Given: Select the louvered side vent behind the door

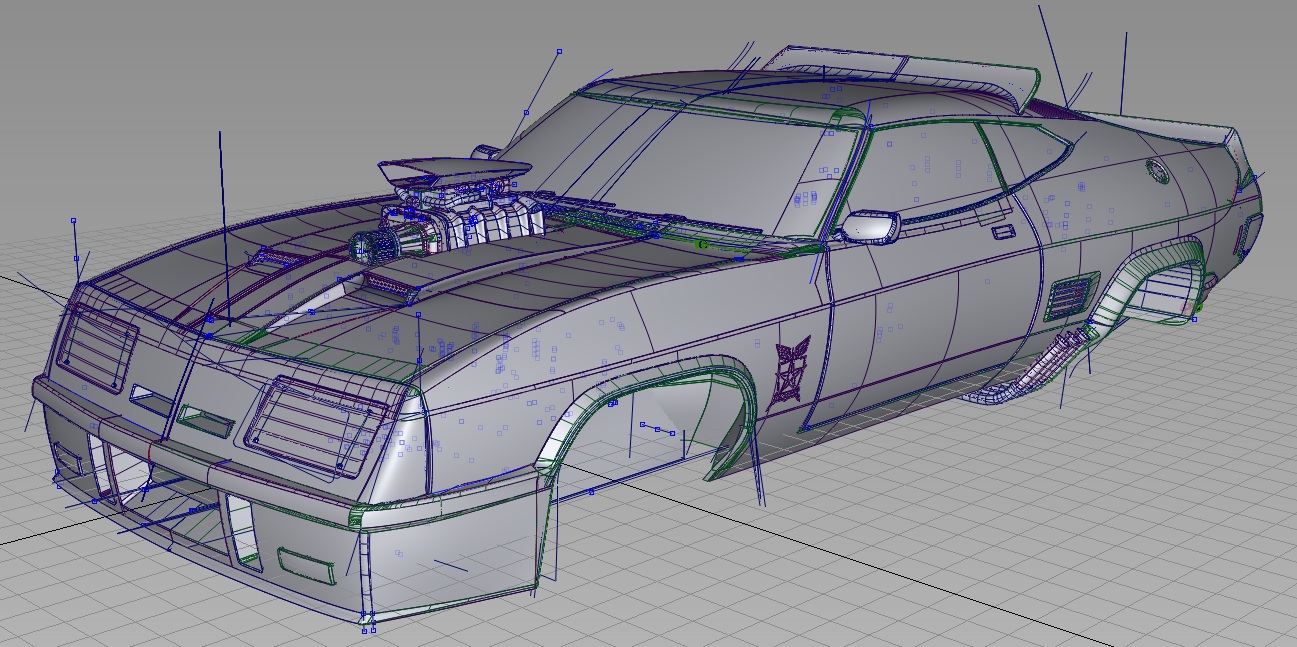Looking at the screenshot, I should point(1070,297).
